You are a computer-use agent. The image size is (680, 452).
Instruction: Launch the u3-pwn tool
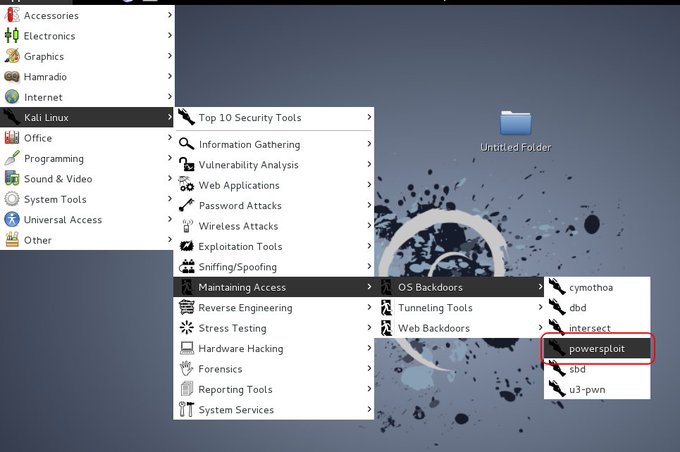(597, 389)
